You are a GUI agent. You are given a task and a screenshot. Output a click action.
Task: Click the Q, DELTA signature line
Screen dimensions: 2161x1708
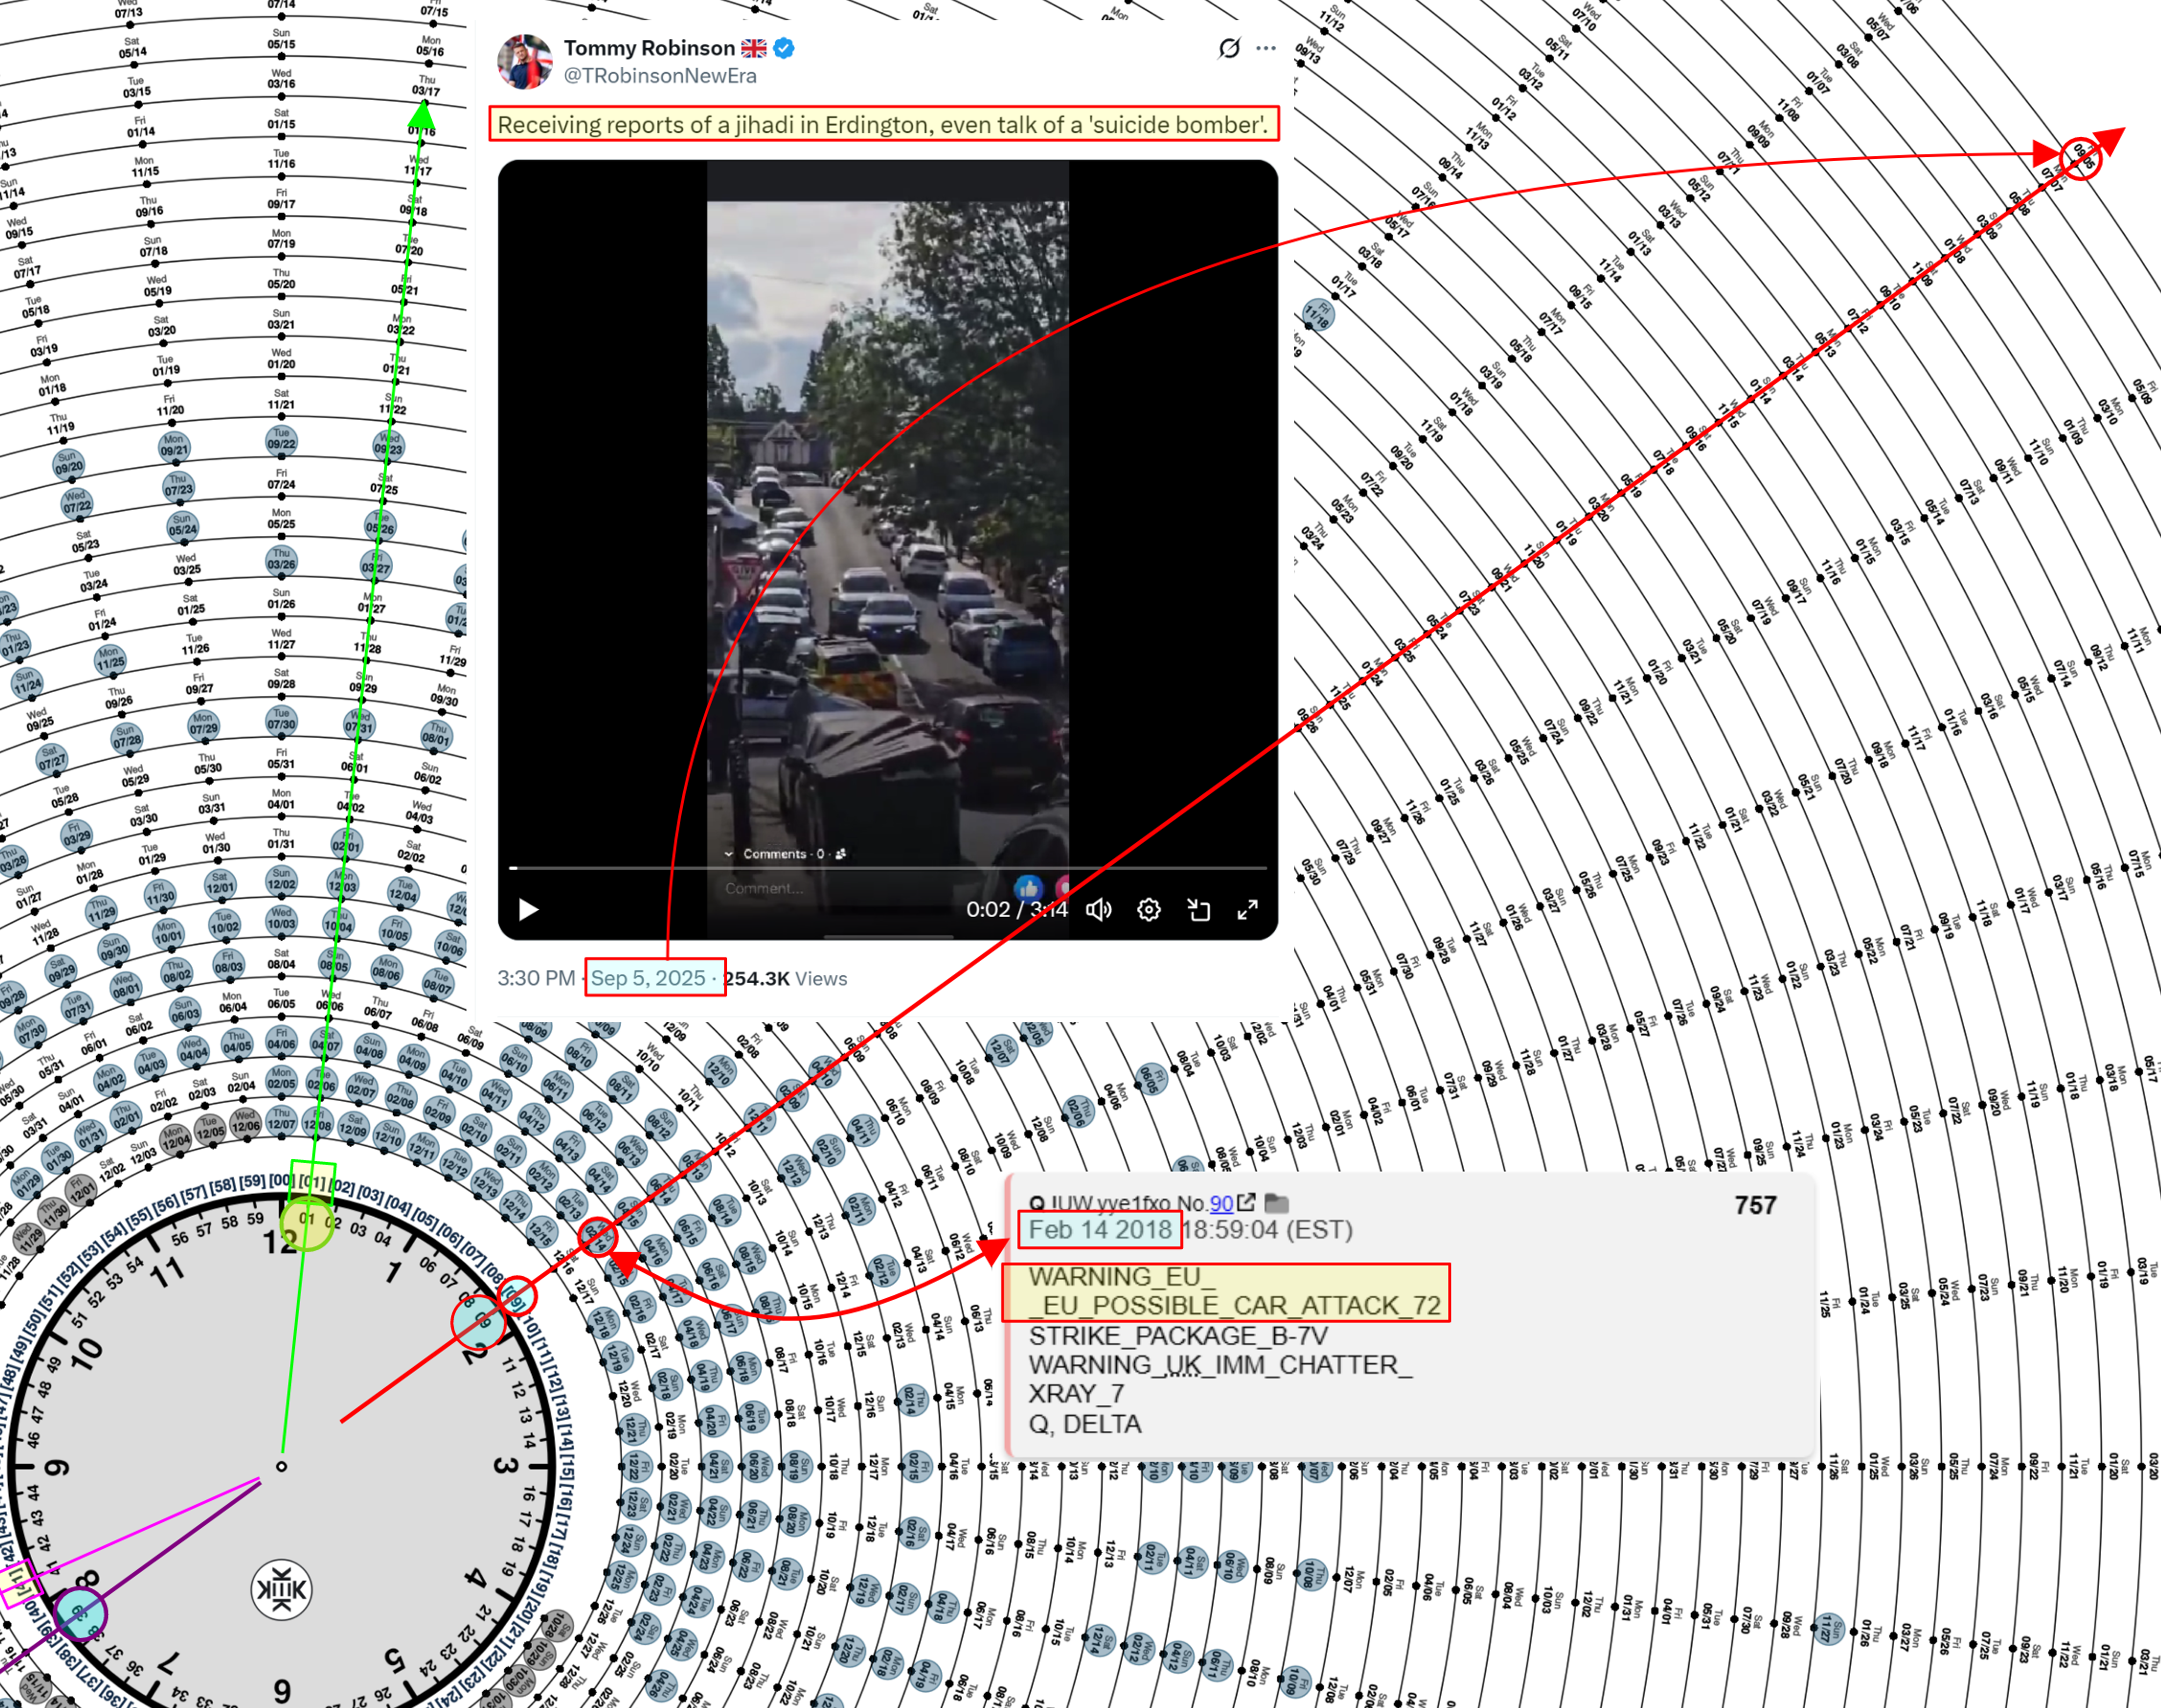point(1085,1424)
